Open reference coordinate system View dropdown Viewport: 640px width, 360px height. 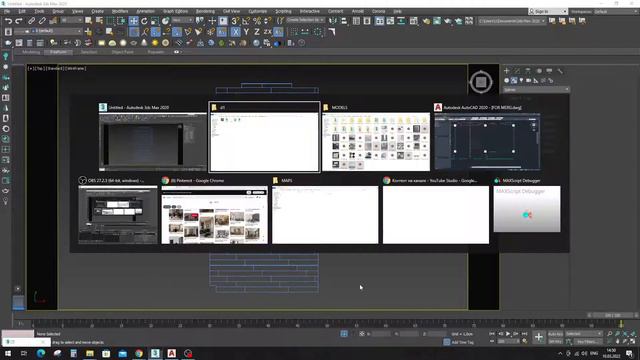[x=182, y=20]
